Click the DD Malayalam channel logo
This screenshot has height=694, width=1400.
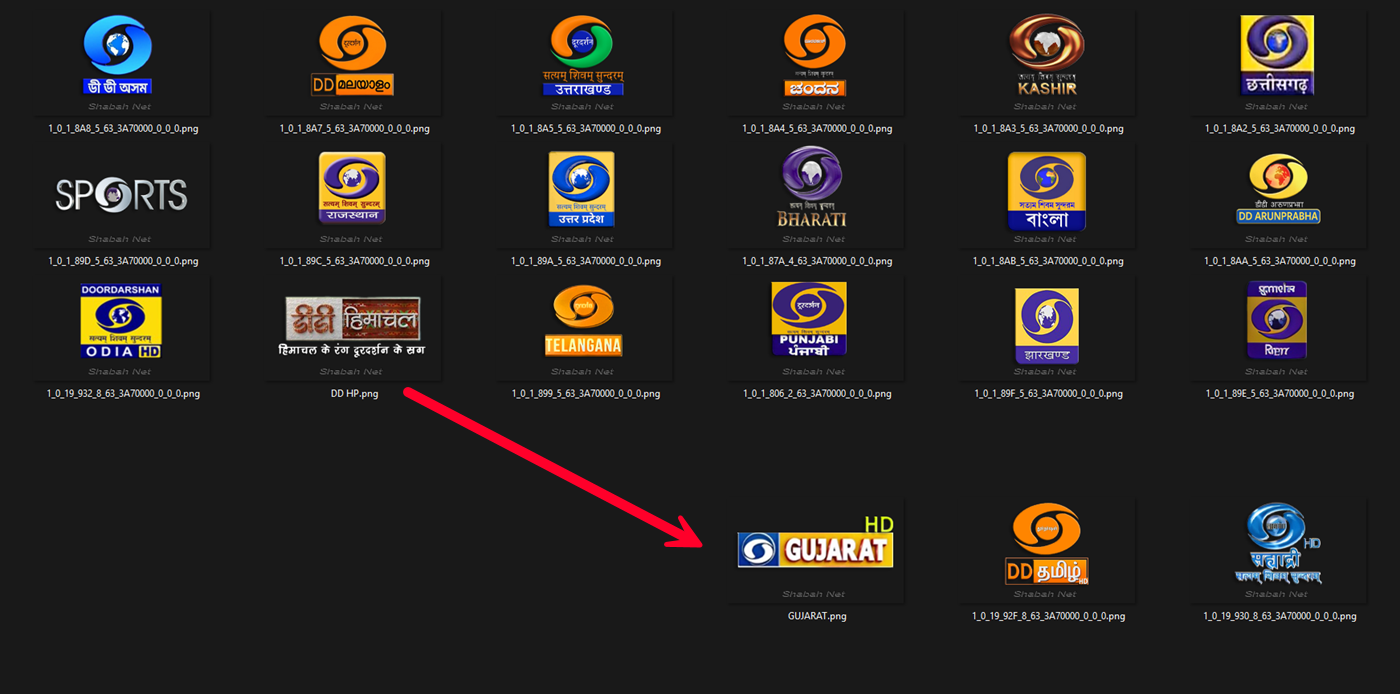pyautogui.click(x=352, y=57)
